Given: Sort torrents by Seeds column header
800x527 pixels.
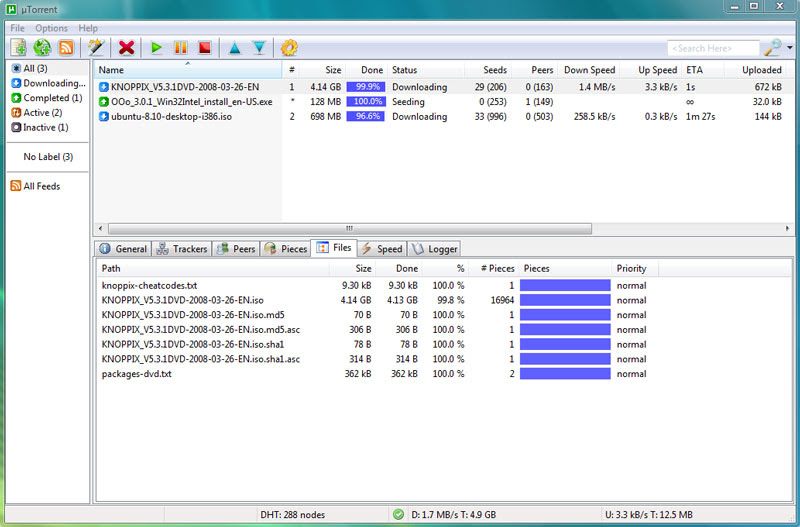Looking at the screenshot, I should [487, 70].
